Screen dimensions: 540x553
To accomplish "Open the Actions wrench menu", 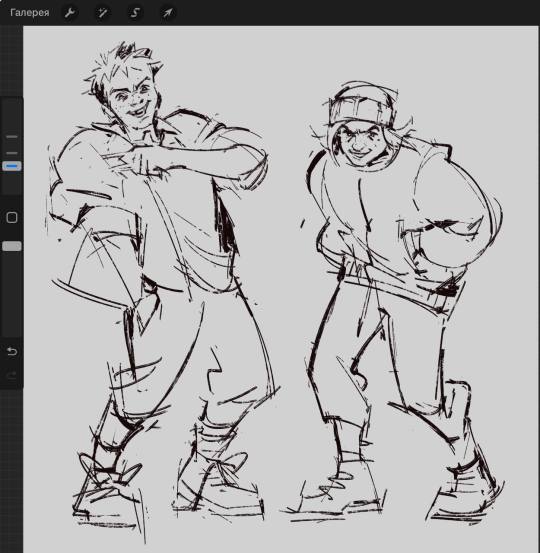I will tap(69, 13).
